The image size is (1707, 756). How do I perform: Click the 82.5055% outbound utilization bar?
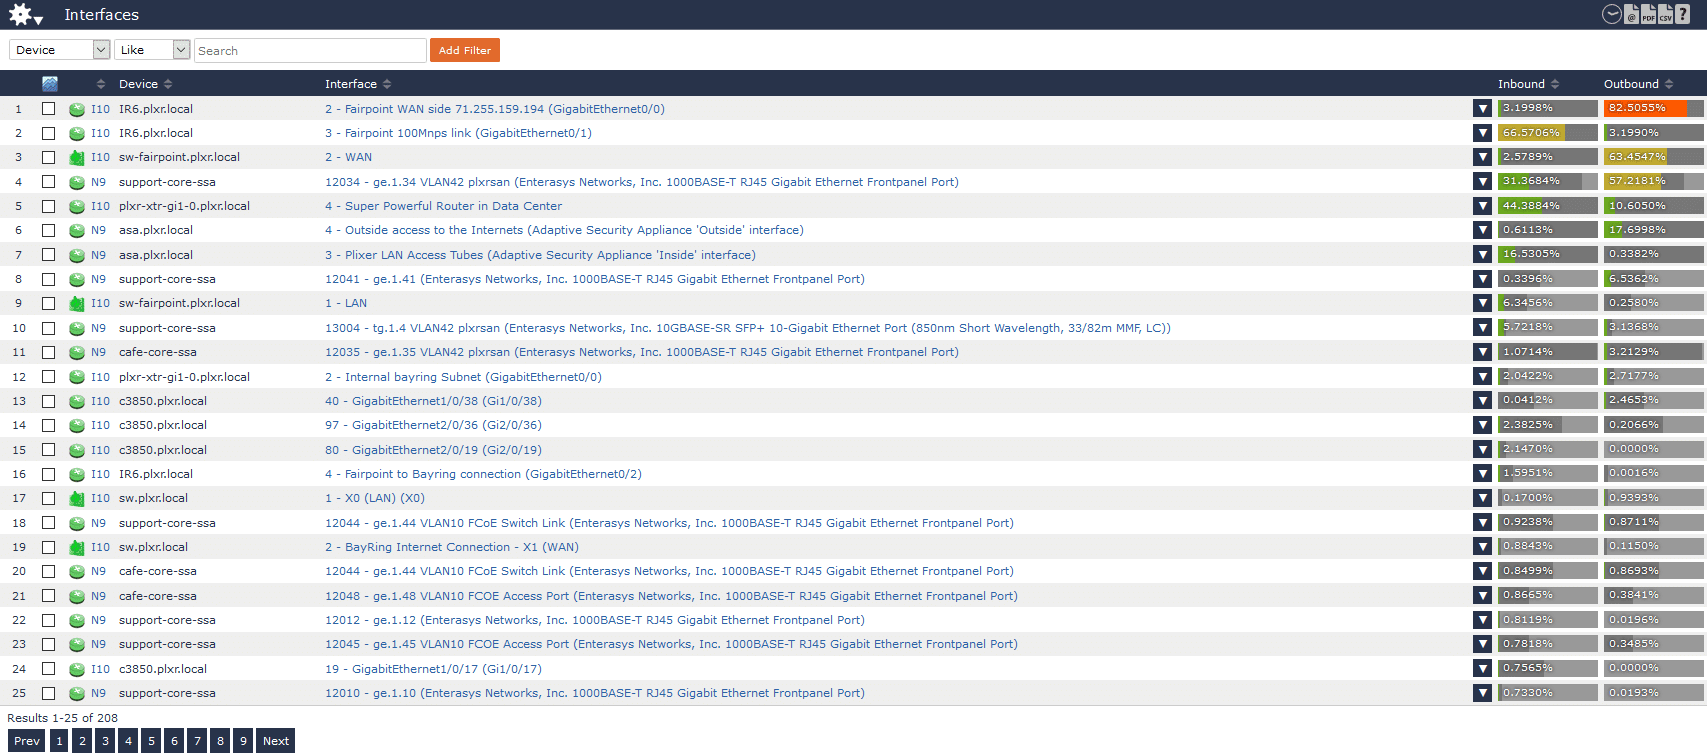[1653, 108]
